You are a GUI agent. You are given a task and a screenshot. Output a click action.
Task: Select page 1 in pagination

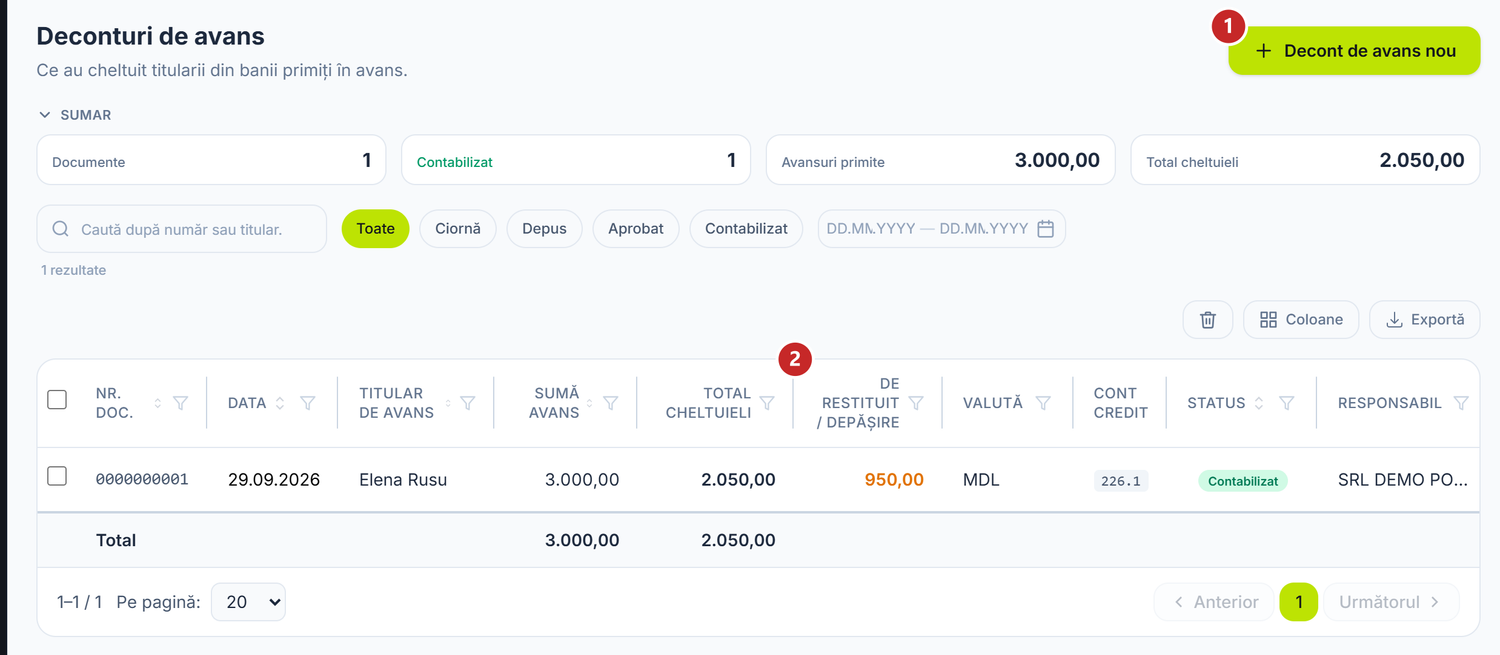pos(1299,602)
